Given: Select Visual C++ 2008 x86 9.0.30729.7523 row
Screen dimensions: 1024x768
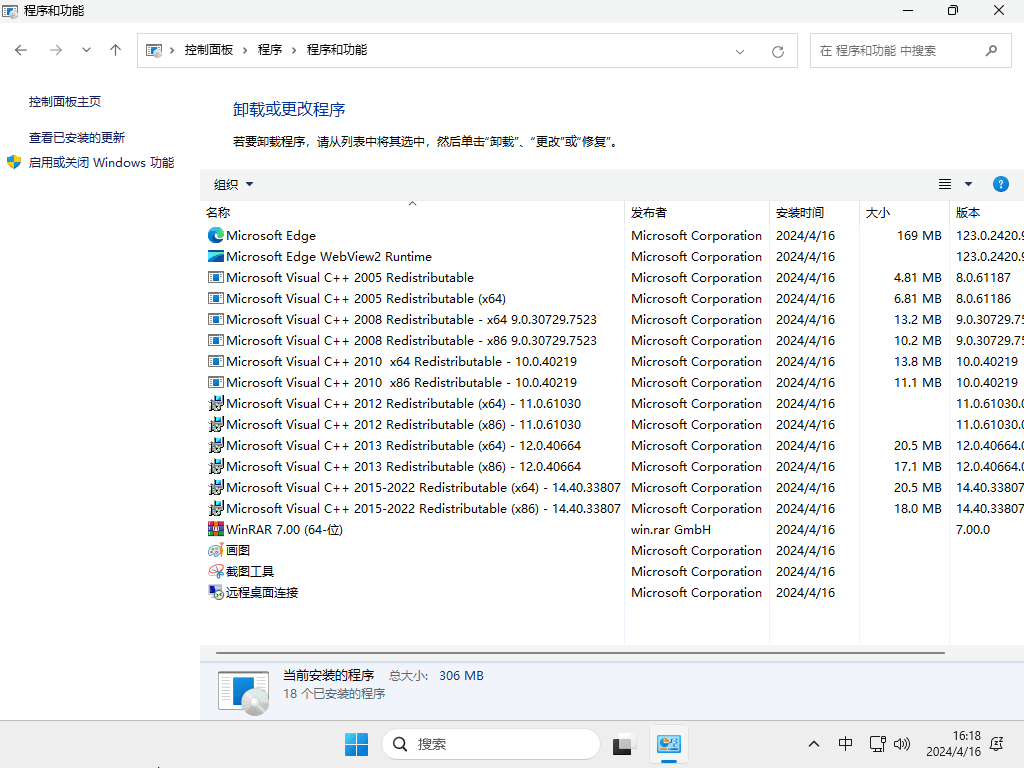Looking at the screenshot, I should (x=612, y=340).
